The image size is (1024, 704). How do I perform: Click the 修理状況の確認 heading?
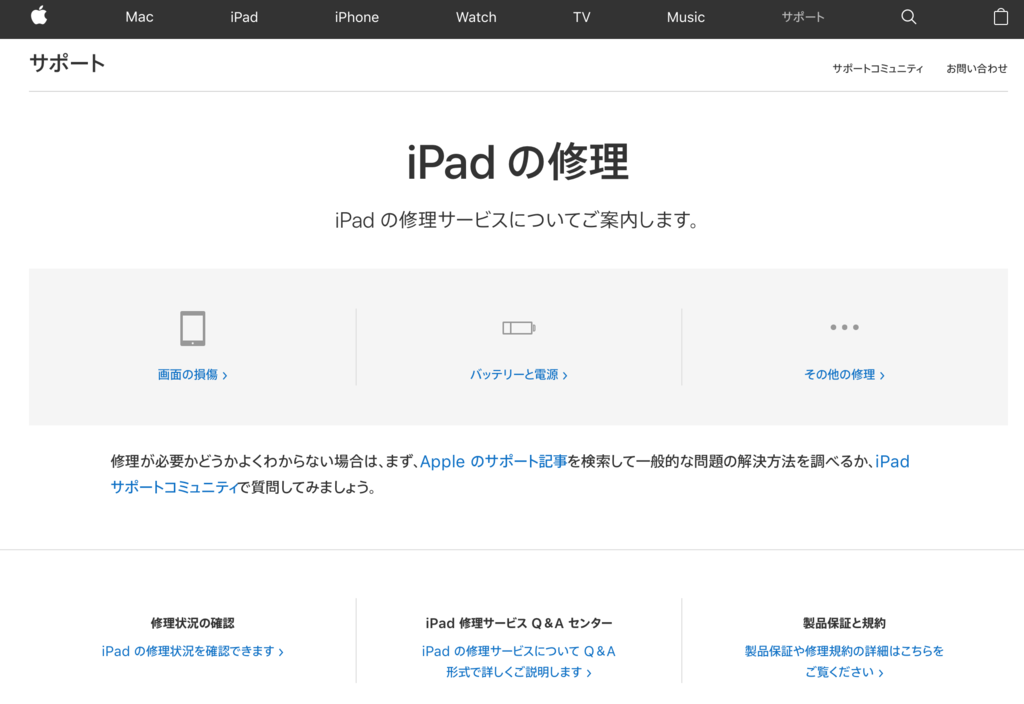point(193,623)
